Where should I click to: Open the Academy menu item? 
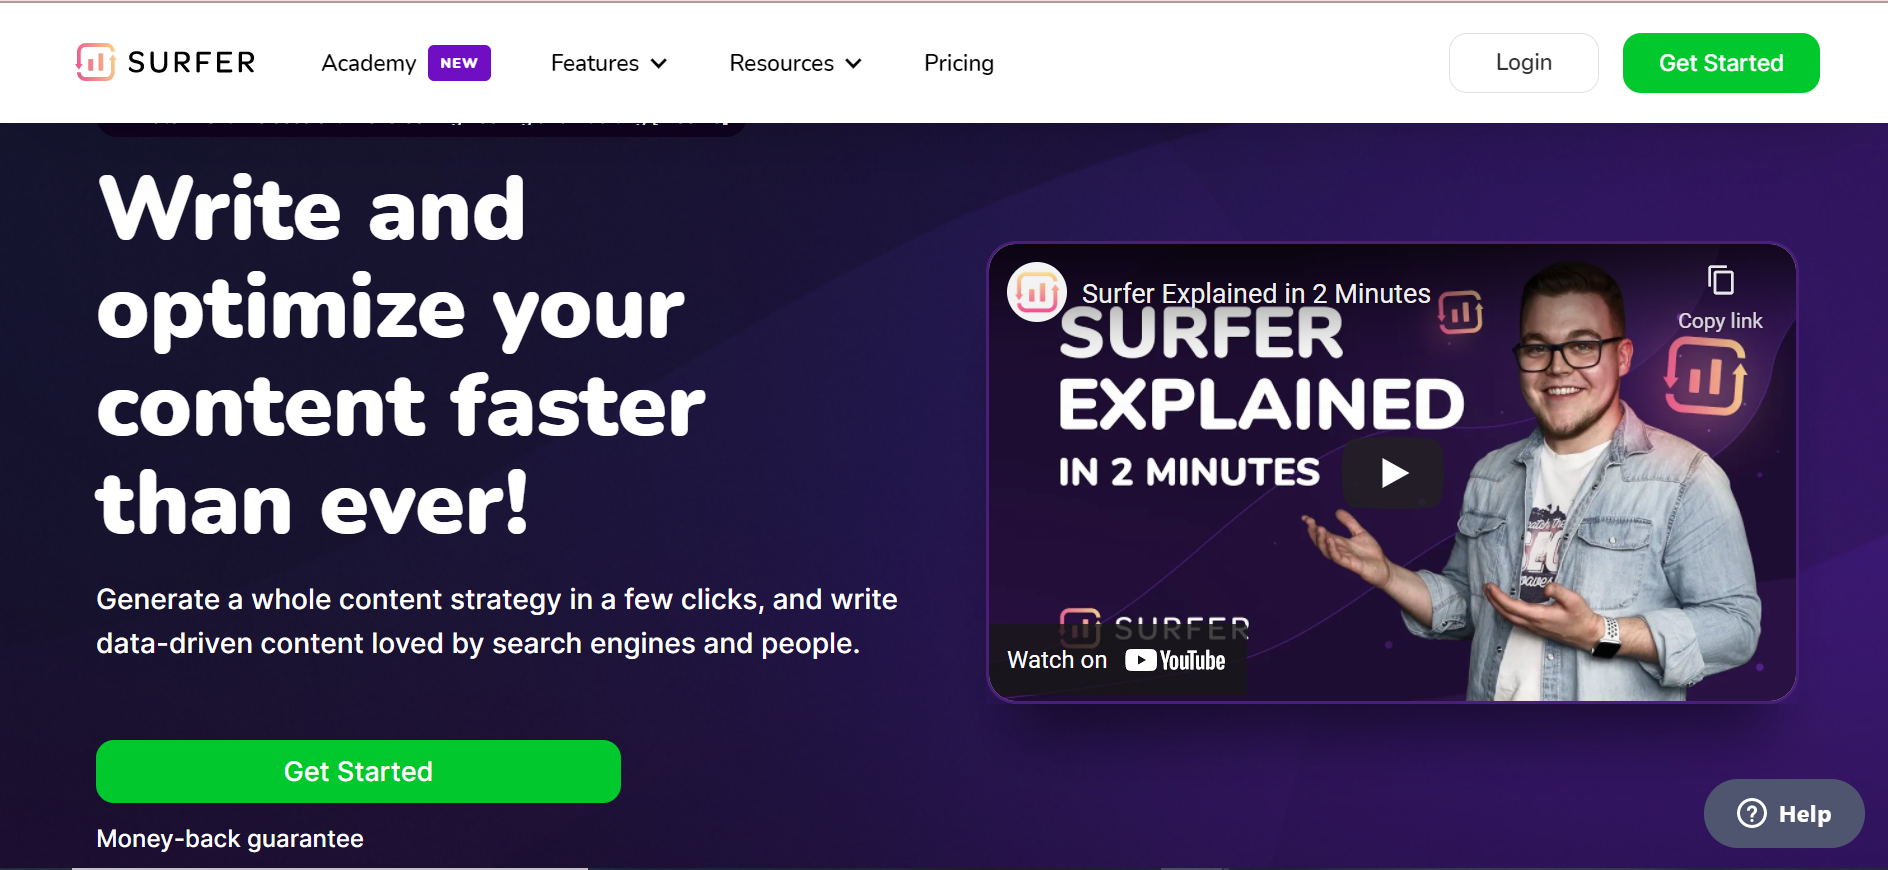pyautogui.click(x=369, y=63)
